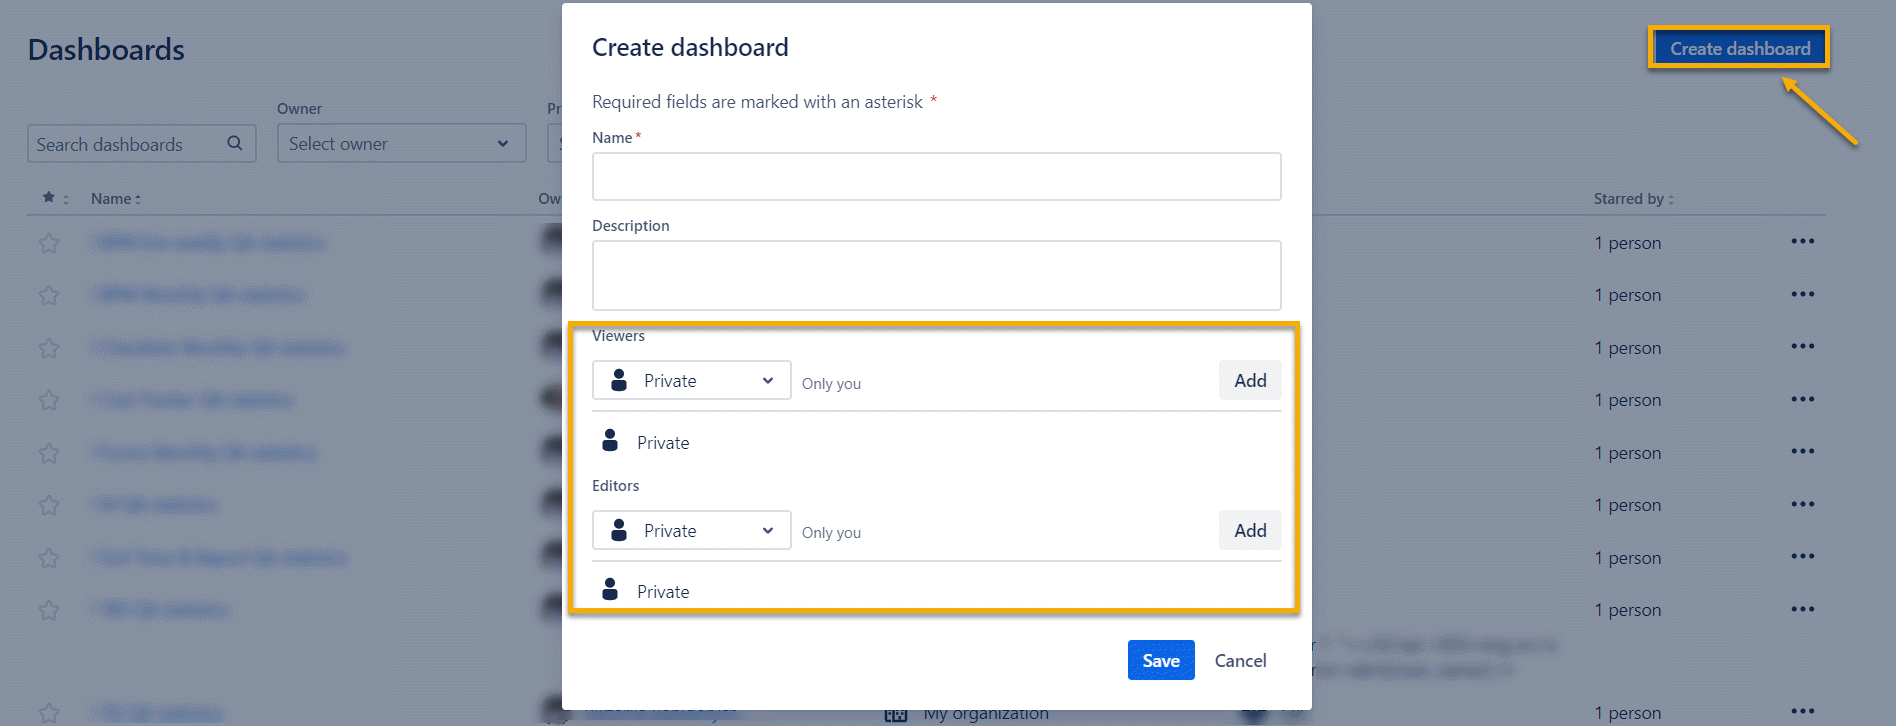Toggle the star on the third dashboard row
1896x726 pixels.
click(x=49, y=348)
